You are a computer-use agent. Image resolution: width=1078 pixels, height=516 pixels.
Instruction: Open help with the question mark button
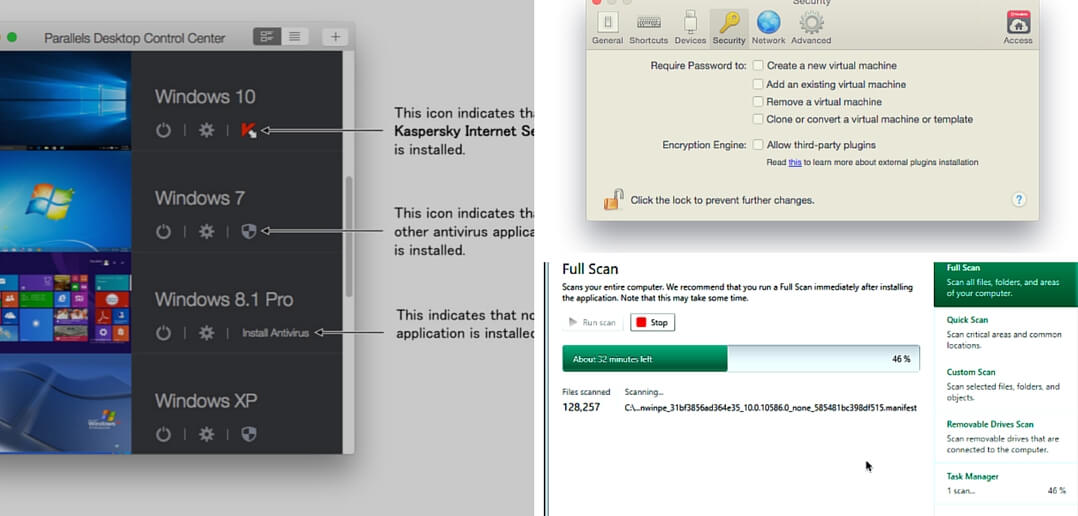1019,200
